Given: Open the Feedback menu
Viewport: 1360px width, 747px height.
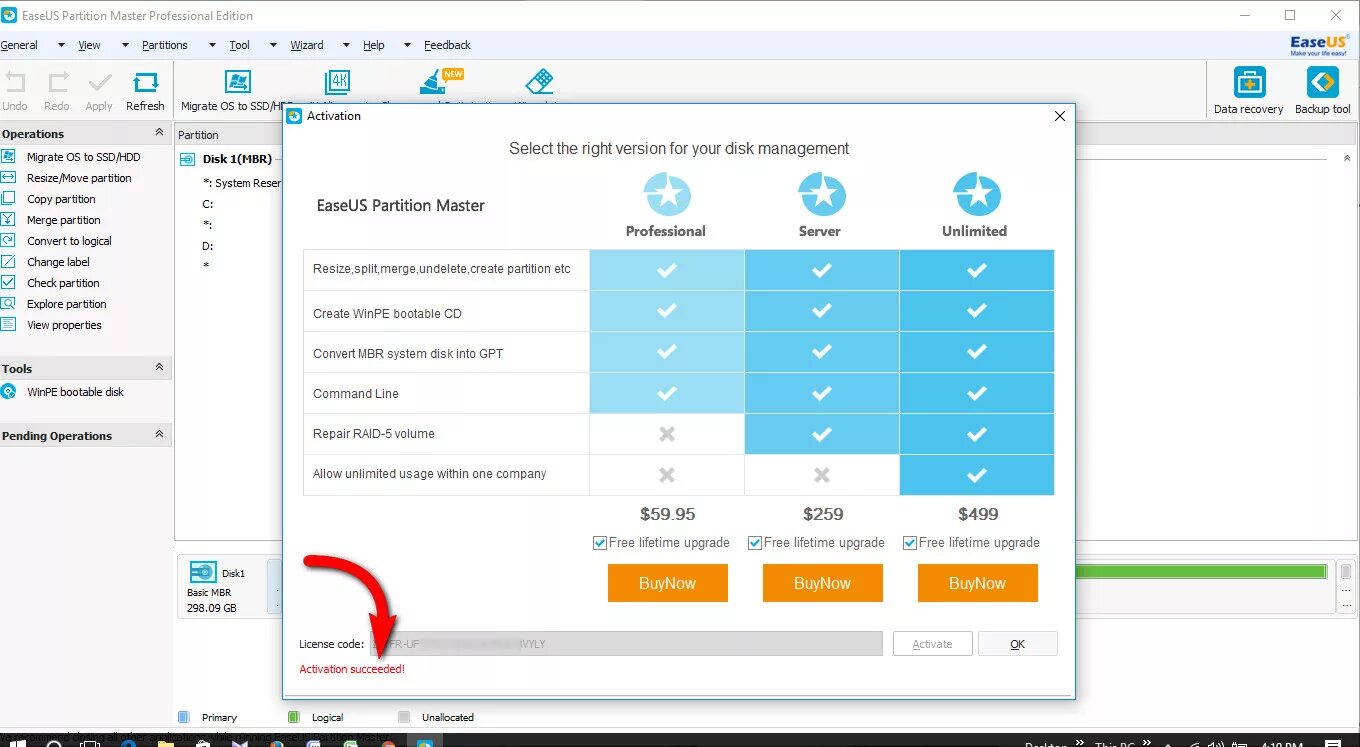Looking at the screenshot, I should pyautogui.click(x=447, y=45).
